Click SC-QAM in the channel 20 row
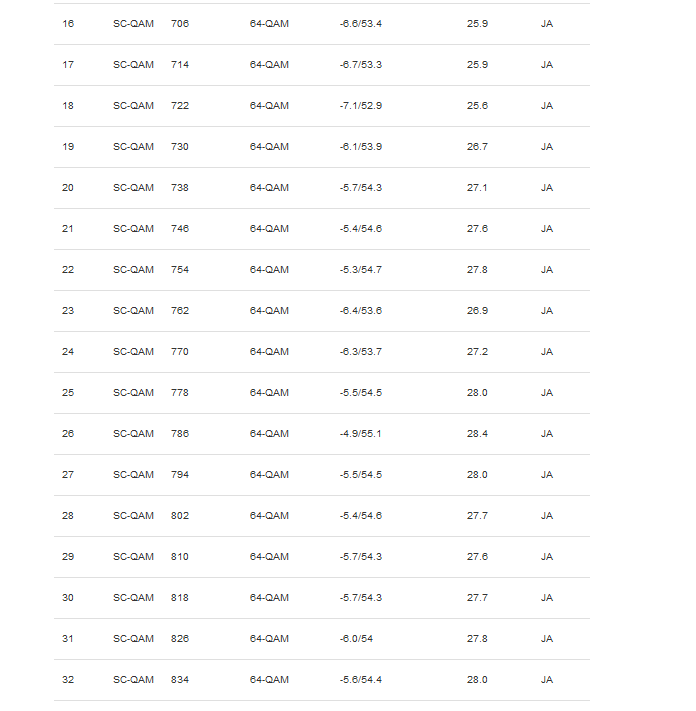The height and width of the screenshot is (711, 696). point(133,187)
